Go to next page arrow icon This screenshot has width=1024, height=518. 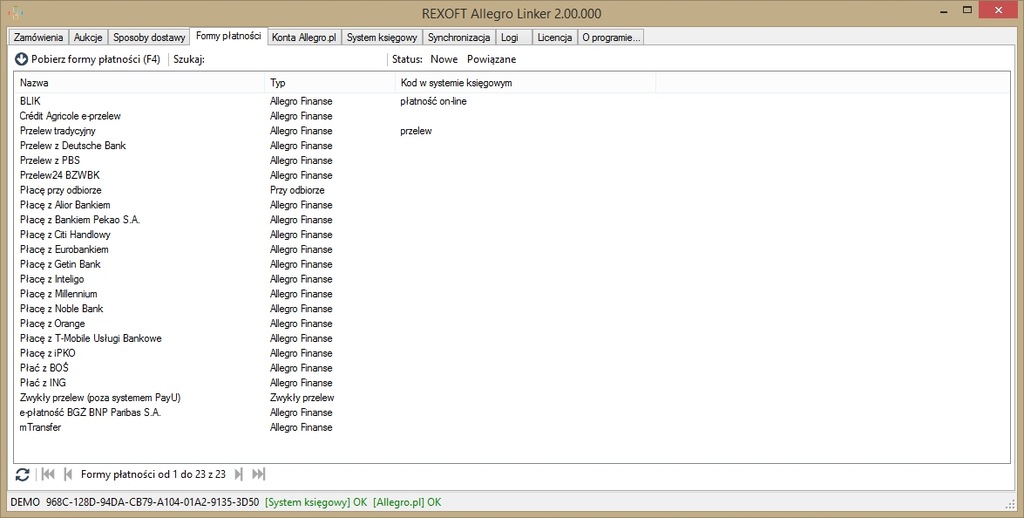(x=238, y=475)
